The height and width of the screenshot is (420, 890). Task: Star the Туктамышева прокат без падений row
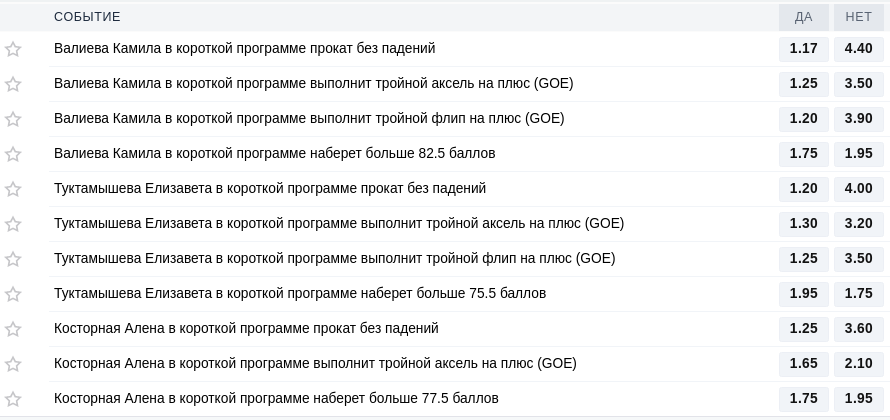(x=13, y=189)
